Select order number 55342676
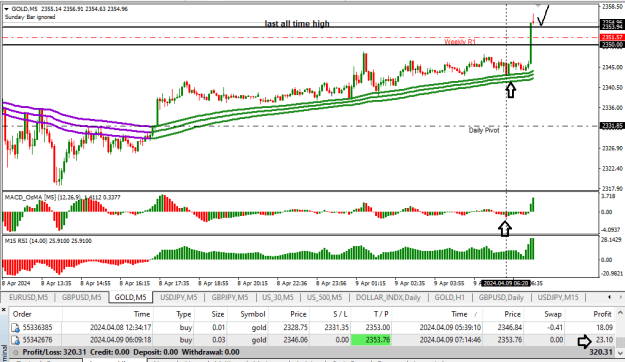 tap(37, 340)
